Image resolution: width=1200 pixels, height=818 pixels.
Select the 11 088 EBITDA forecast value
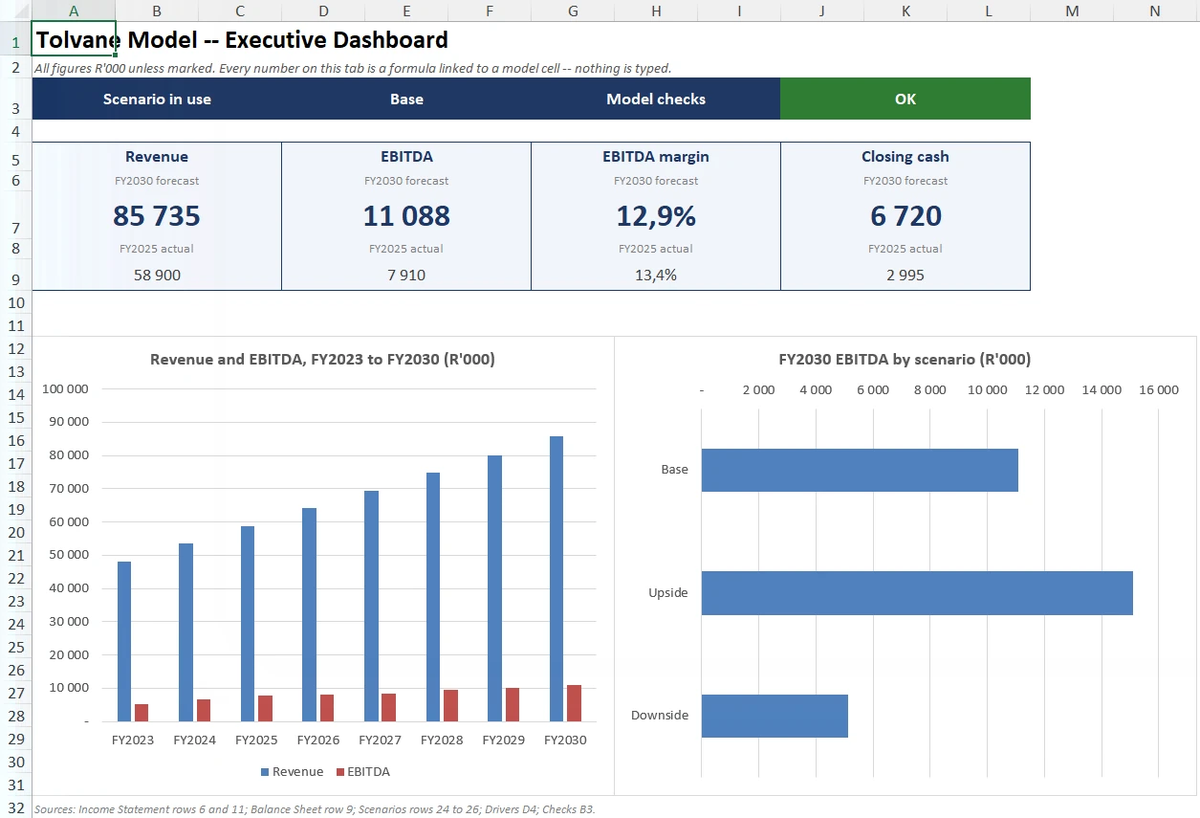(406, 216)
